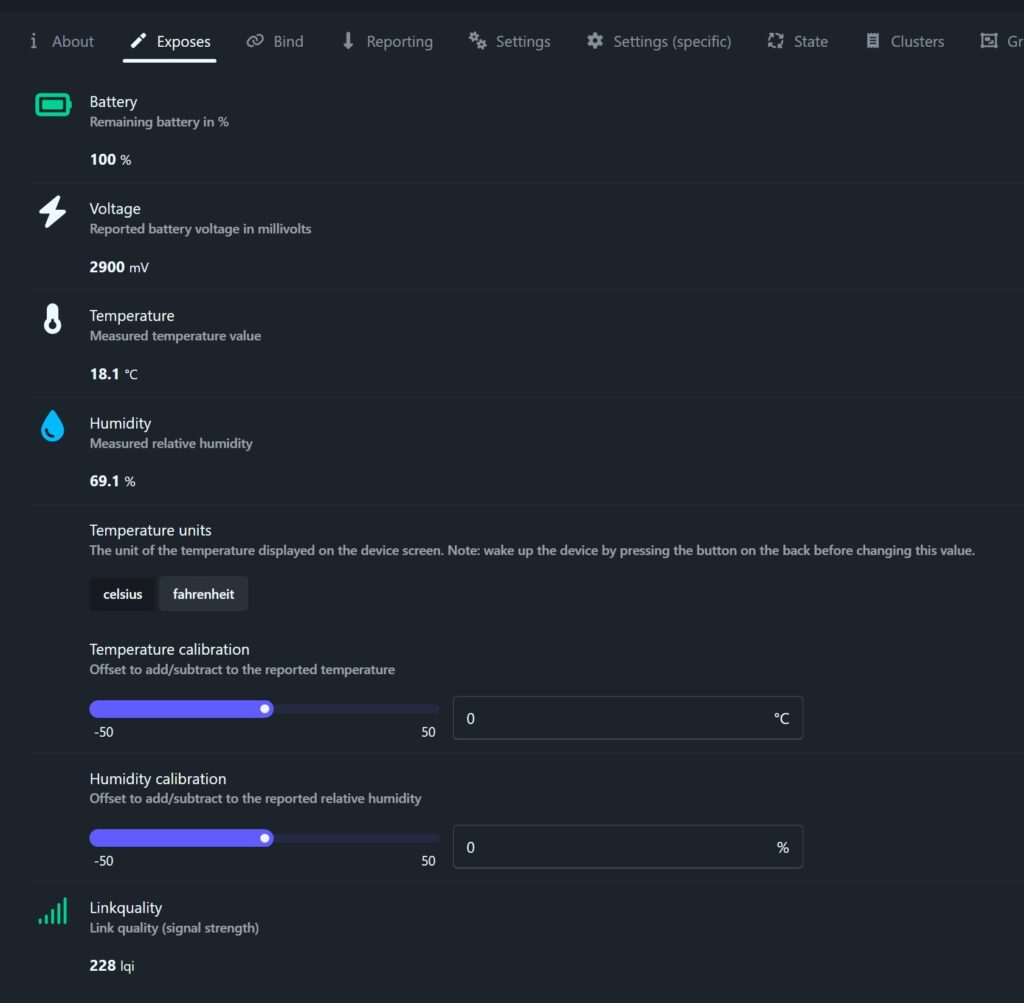Image resolution: width=1024 pixels, height=1003 pixels.
Task: Click the green battery icon
Action: coord(53,104)
